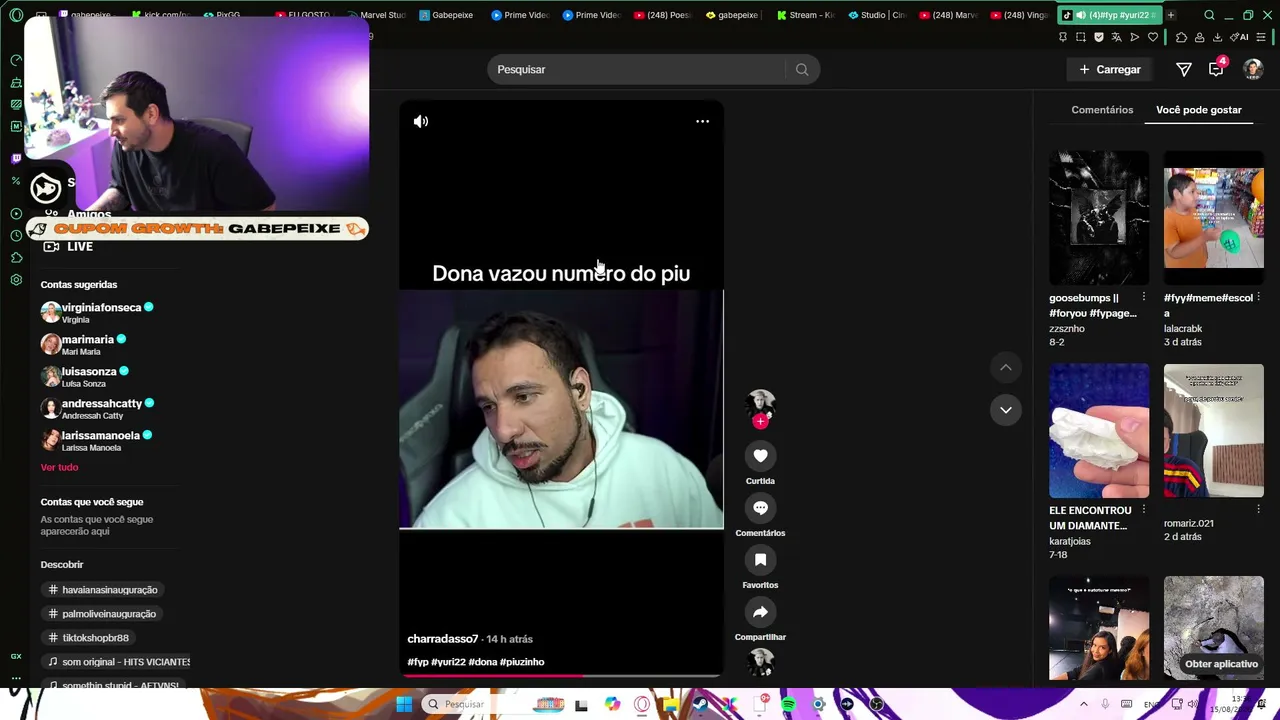
Task: Open the romariz.021 video thumbnail
Action: (1213, 431)
